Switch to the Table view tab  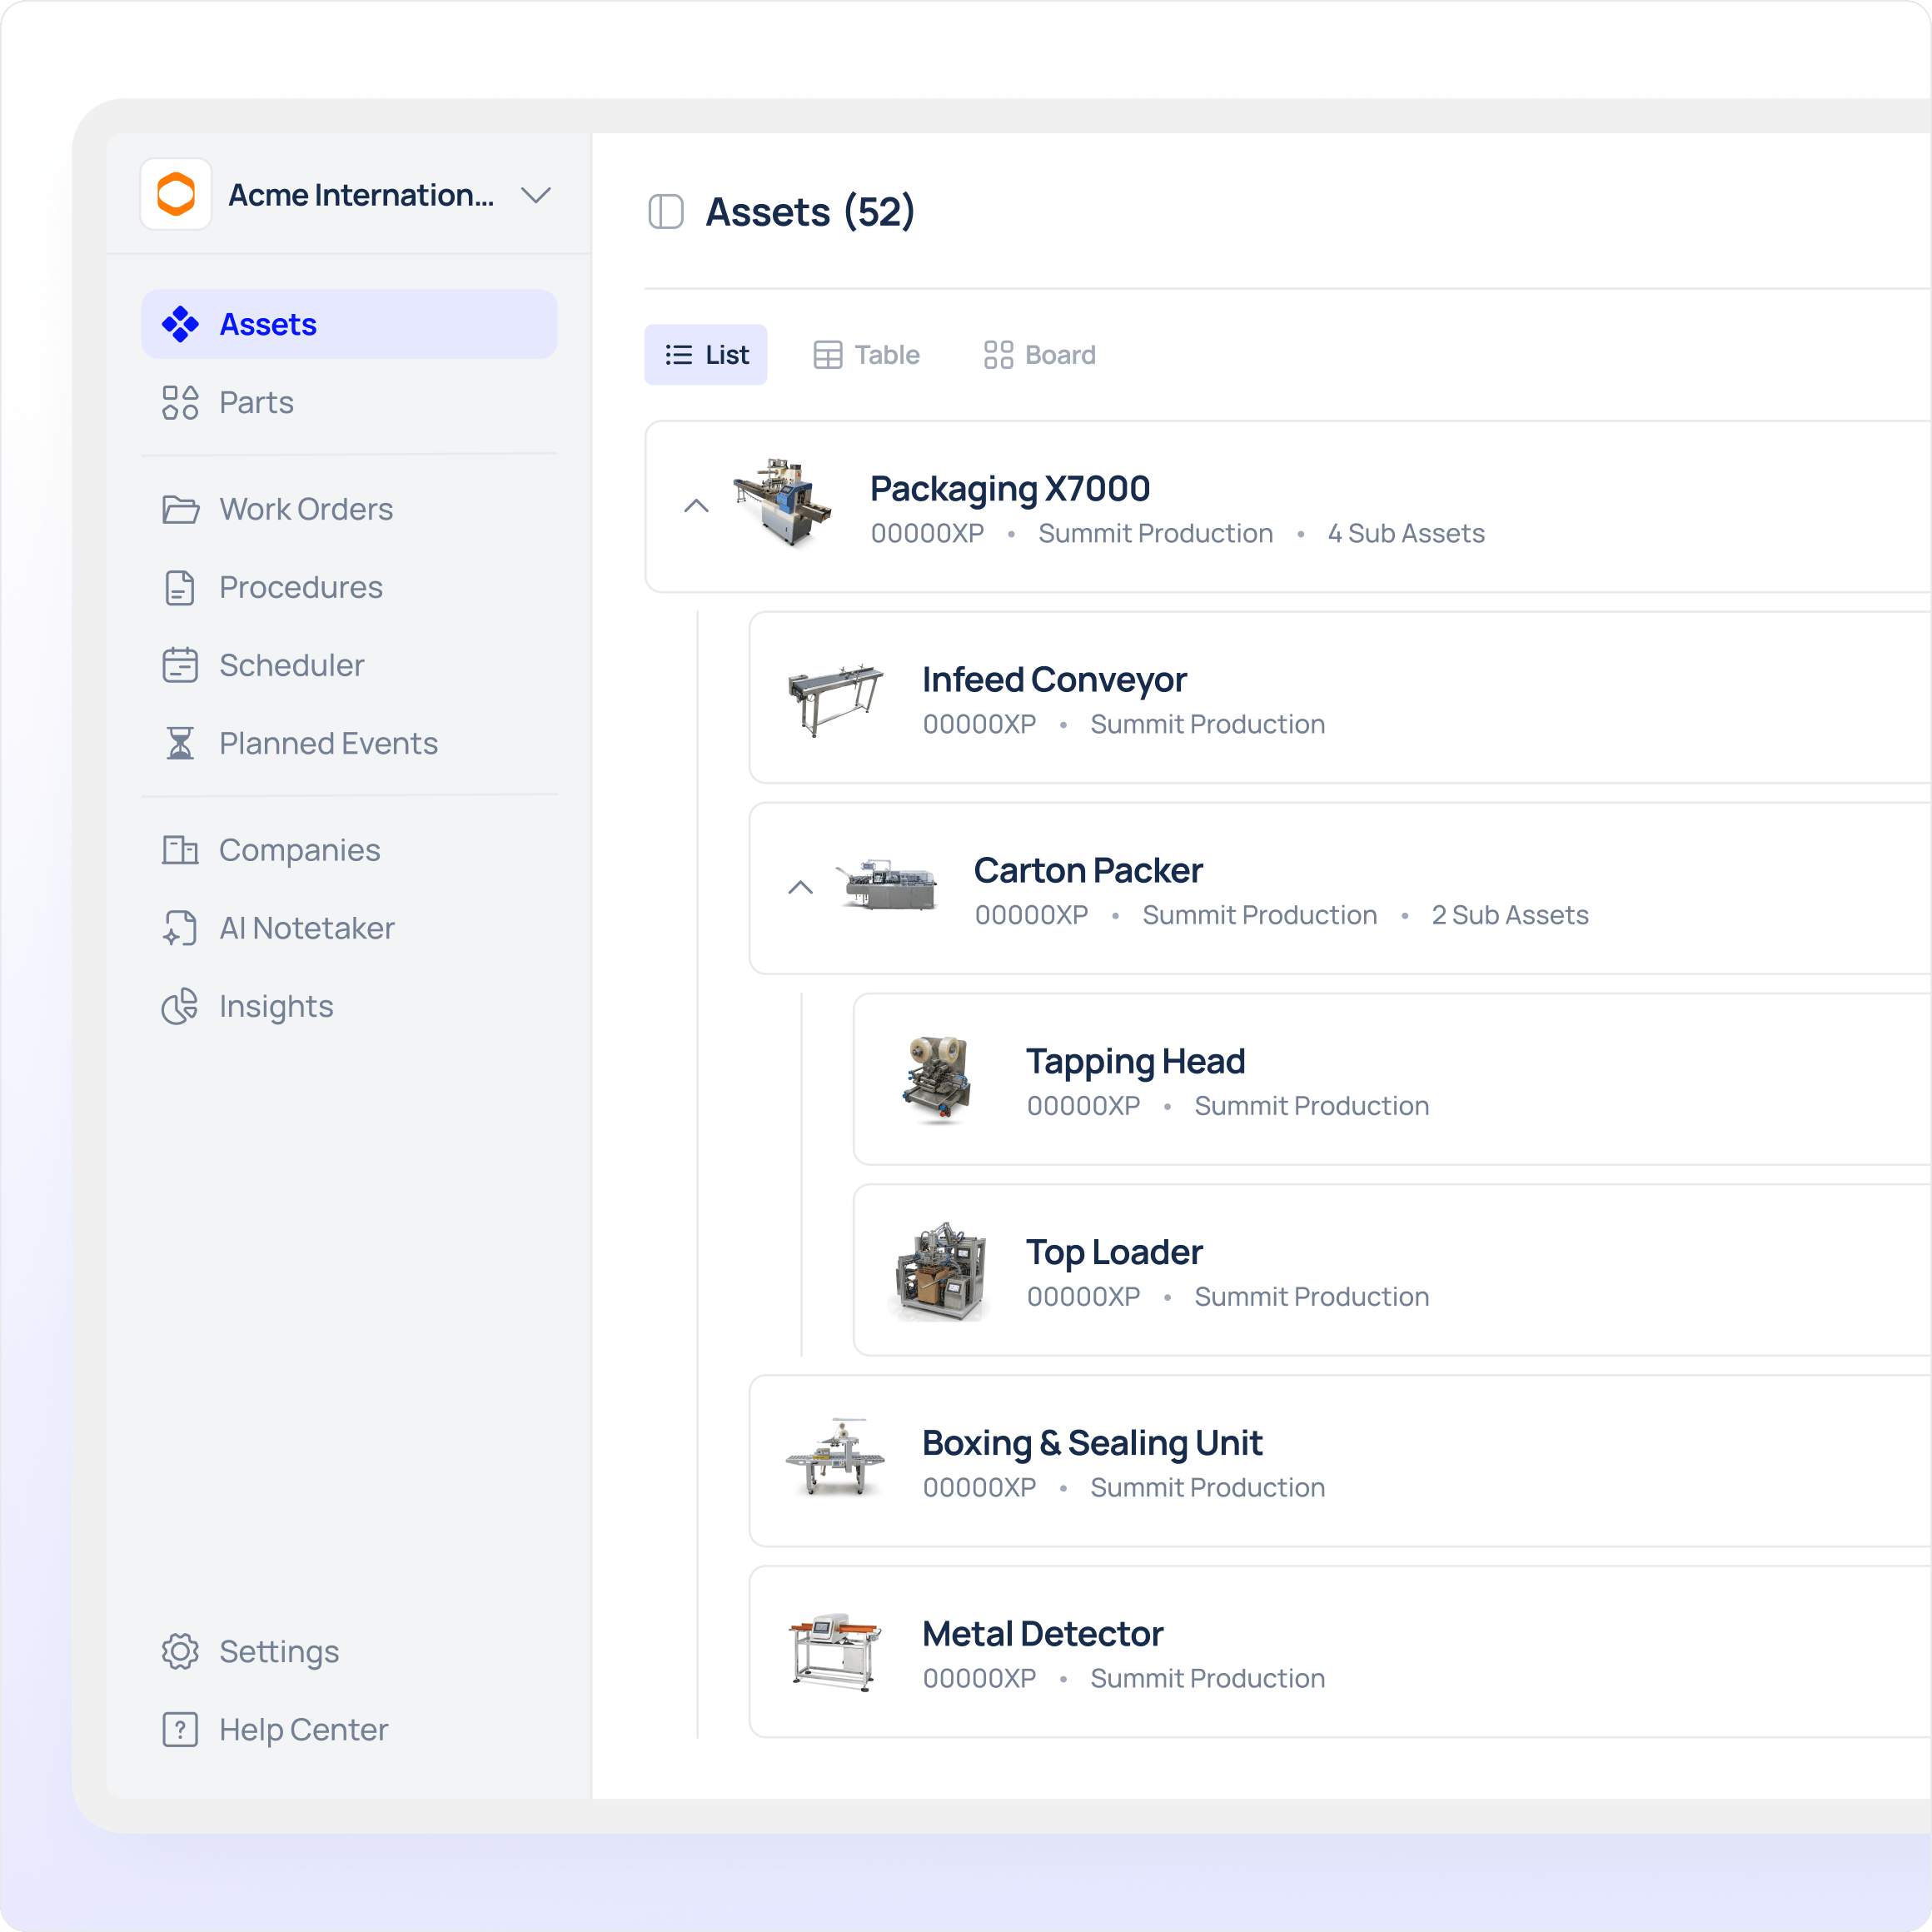coord(866,355)
